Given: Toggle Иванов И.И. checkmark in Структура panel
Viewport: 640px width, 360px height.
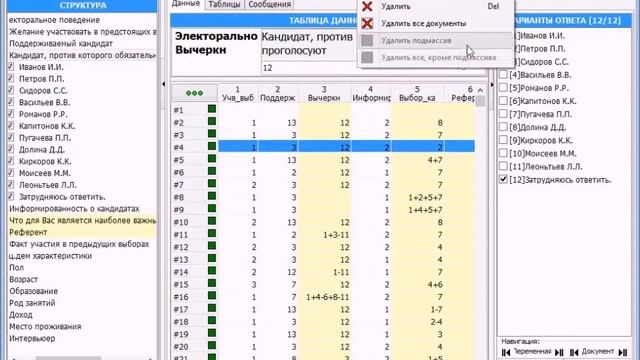Looking at the screenshot, I should pos(11,67).
